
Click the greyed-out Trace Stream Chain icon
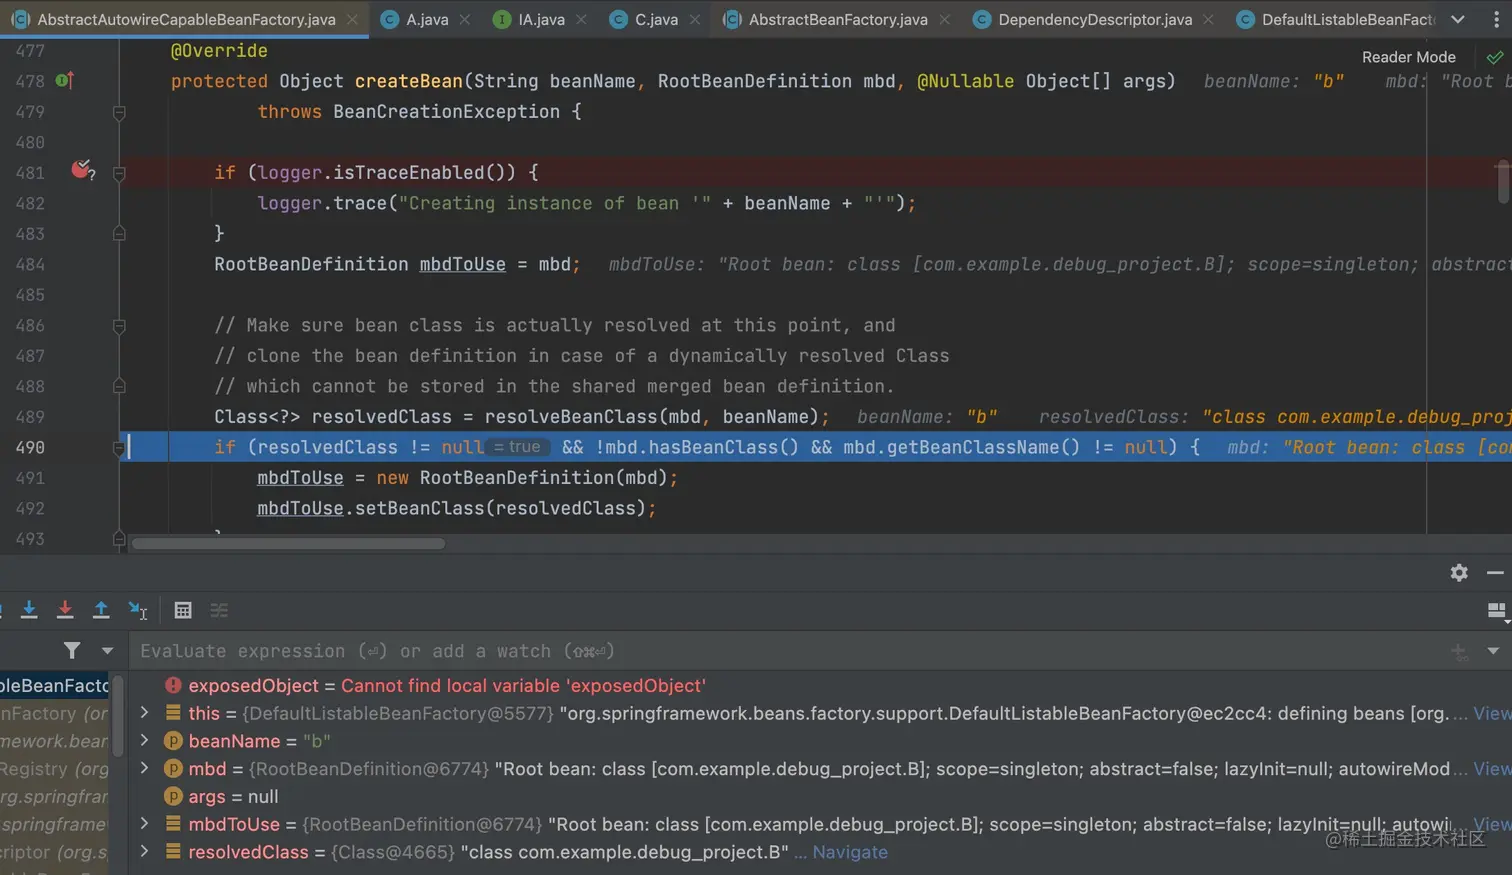tap(219, 610)
